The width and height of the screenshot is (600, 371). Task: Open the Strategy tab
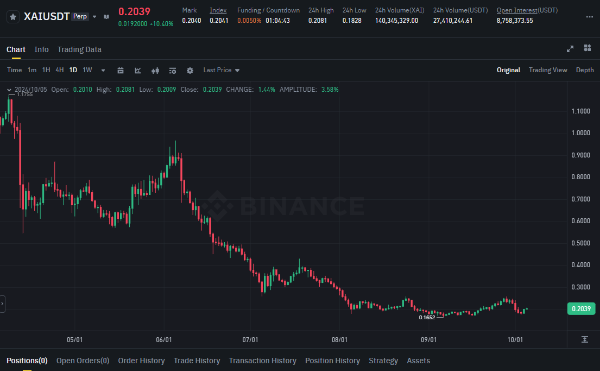[383, 361]
